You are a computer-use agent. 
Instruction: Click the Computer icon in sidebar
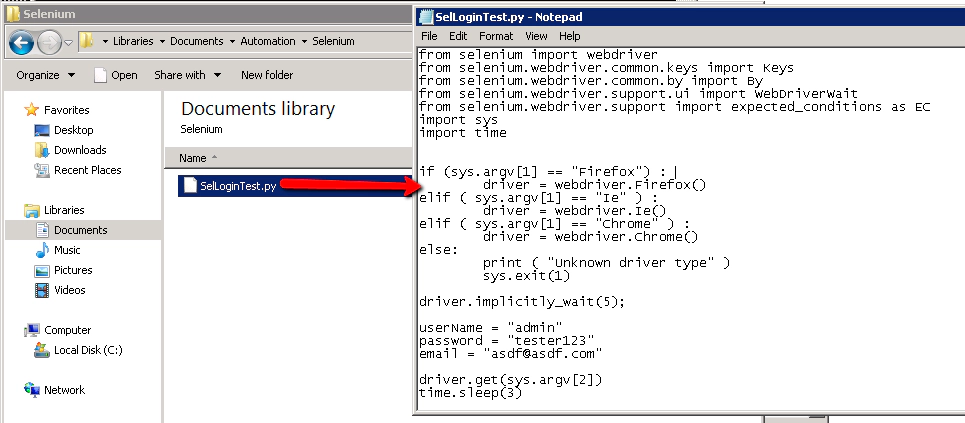click(x=32, y=331)
